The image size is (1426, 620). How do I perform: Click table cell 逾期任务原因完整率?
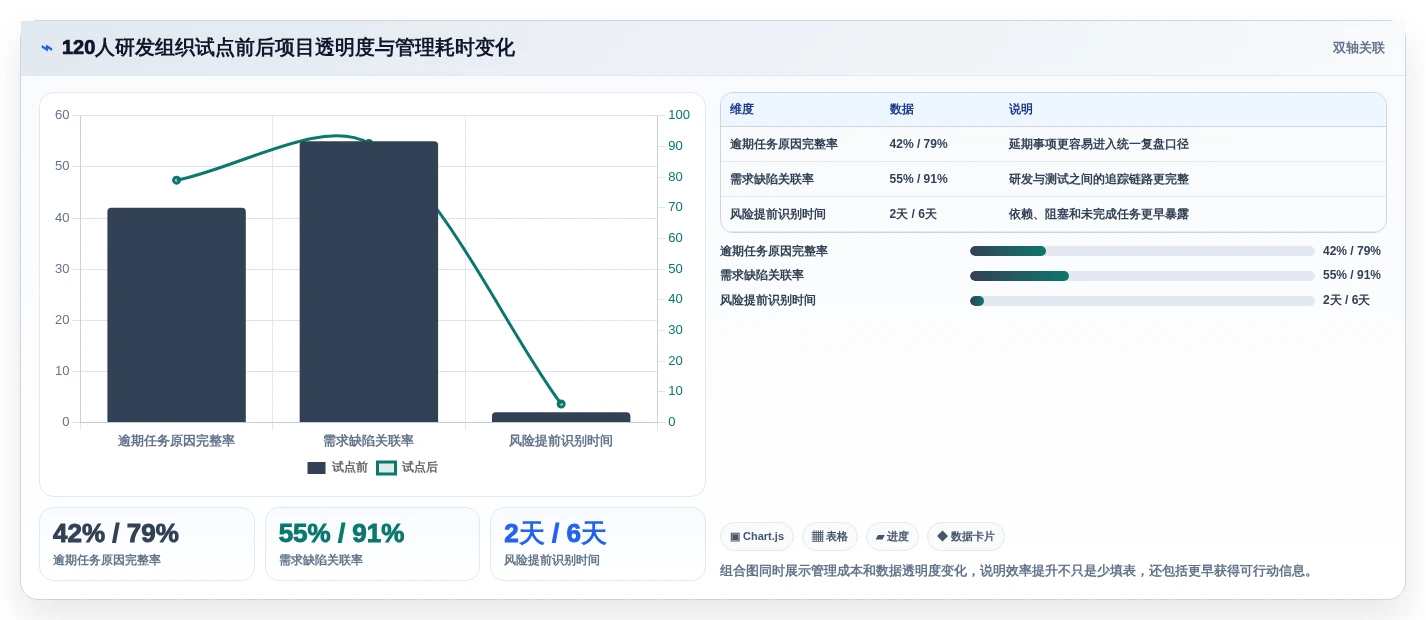click(x=784, y=144)
